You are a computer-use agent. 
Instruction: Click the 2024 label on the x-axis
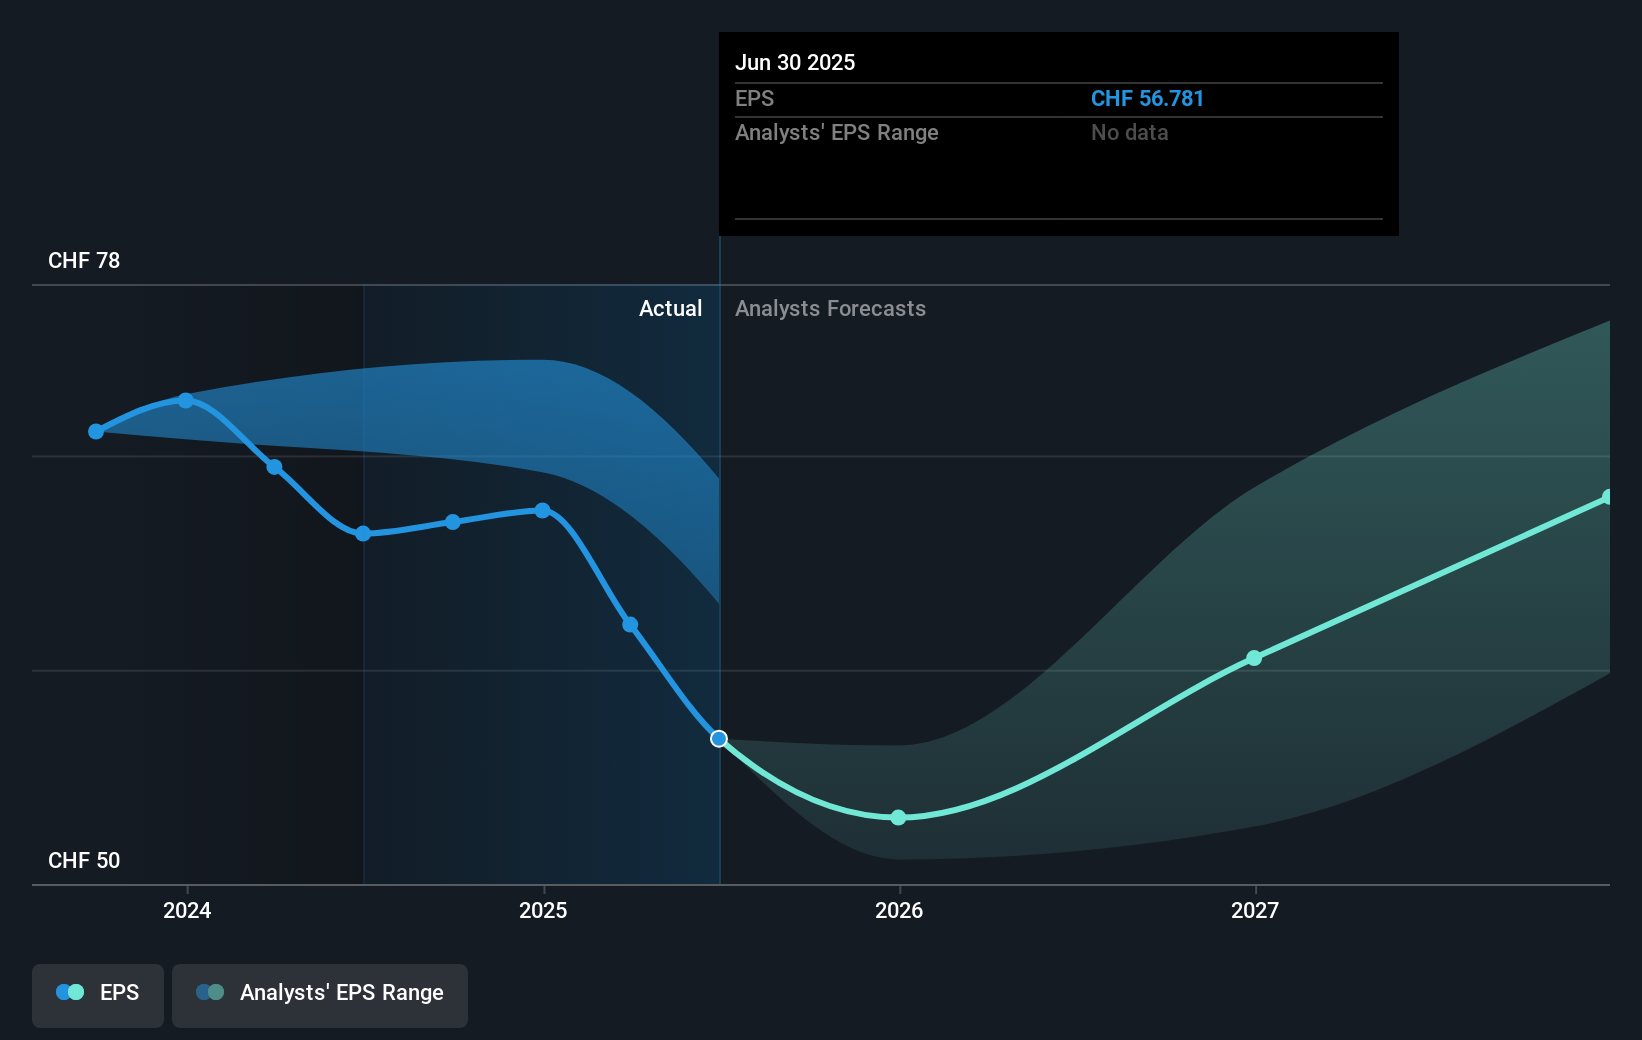pos(187,911)
